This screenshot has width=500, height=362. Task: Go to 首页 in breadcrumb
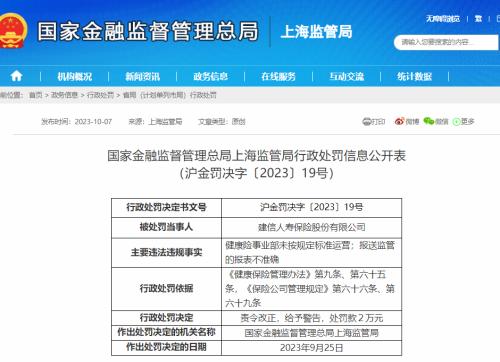point(36,95)
